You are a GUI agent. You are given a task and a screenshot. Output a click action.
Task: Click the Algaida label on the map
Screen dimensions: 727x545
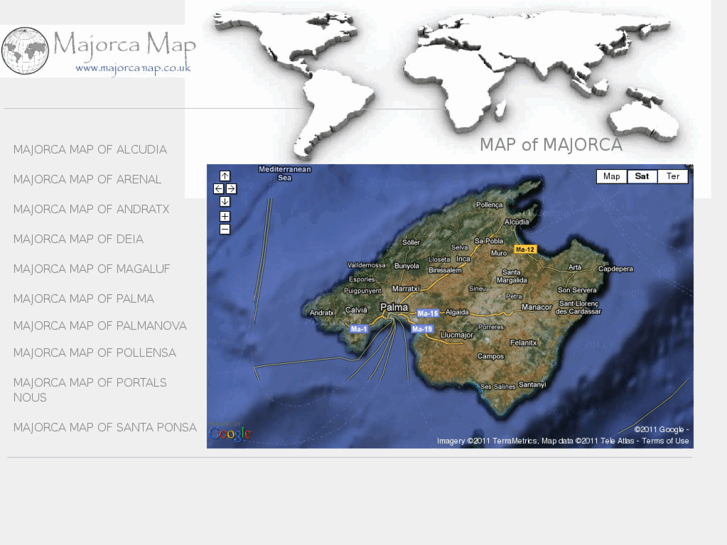(x=457, y=312)
